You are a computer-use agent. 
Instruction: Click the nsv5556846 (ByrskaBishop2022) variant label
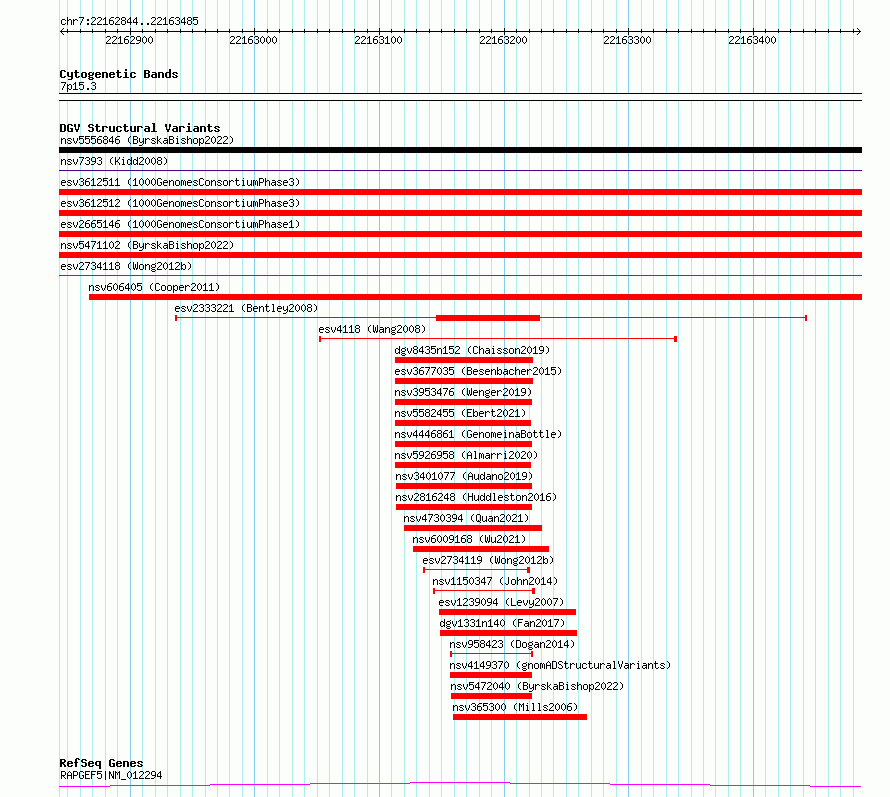click(147, 140)
